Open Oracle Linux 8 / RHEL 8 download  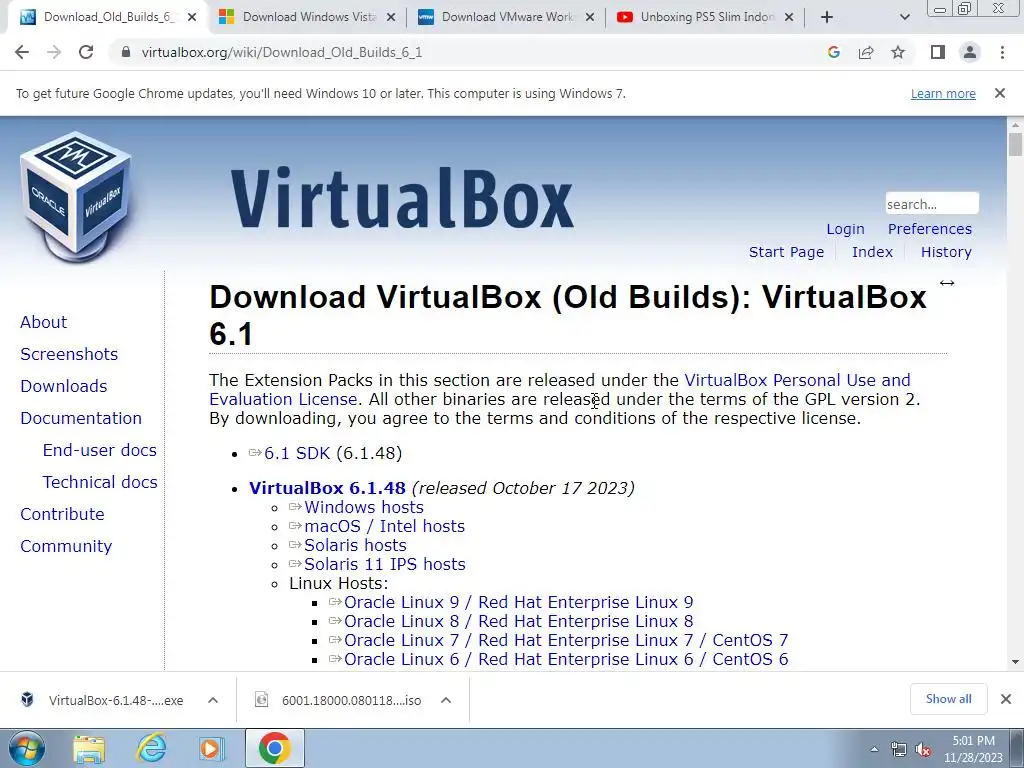(x=519, y=621)
